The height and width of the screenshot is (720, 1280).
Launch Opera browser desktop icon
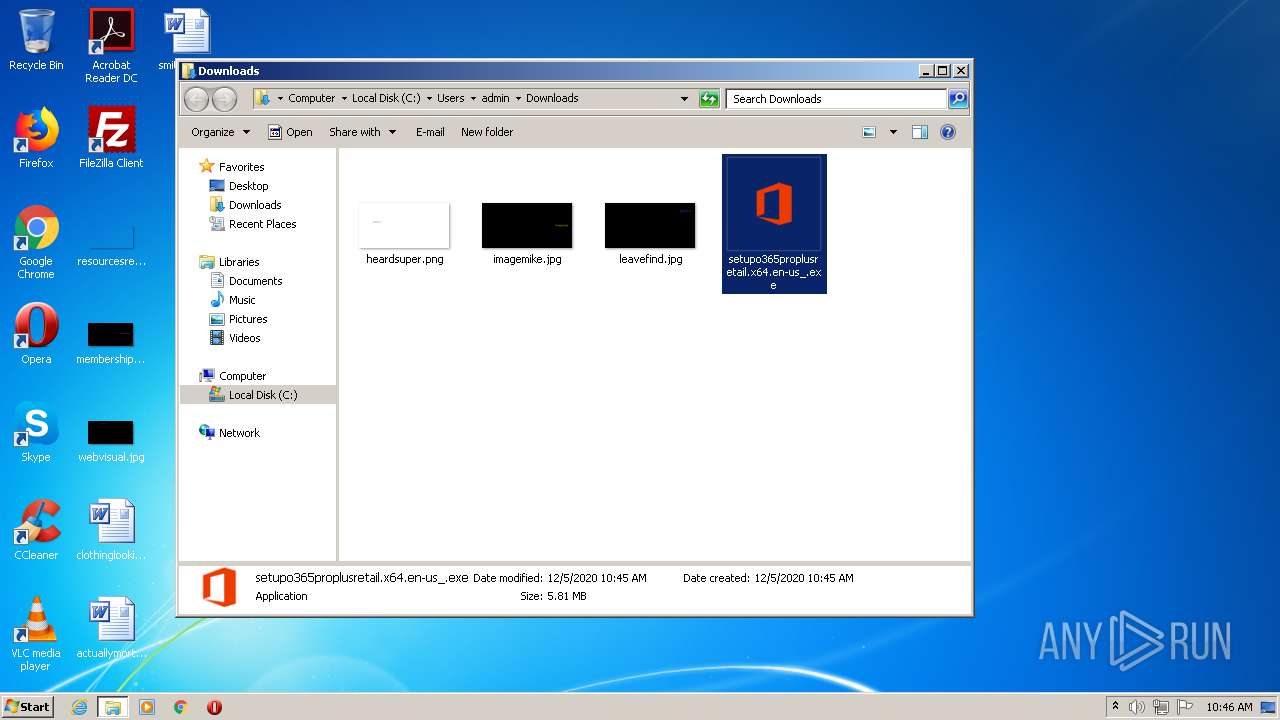click(x=36, y=334)
